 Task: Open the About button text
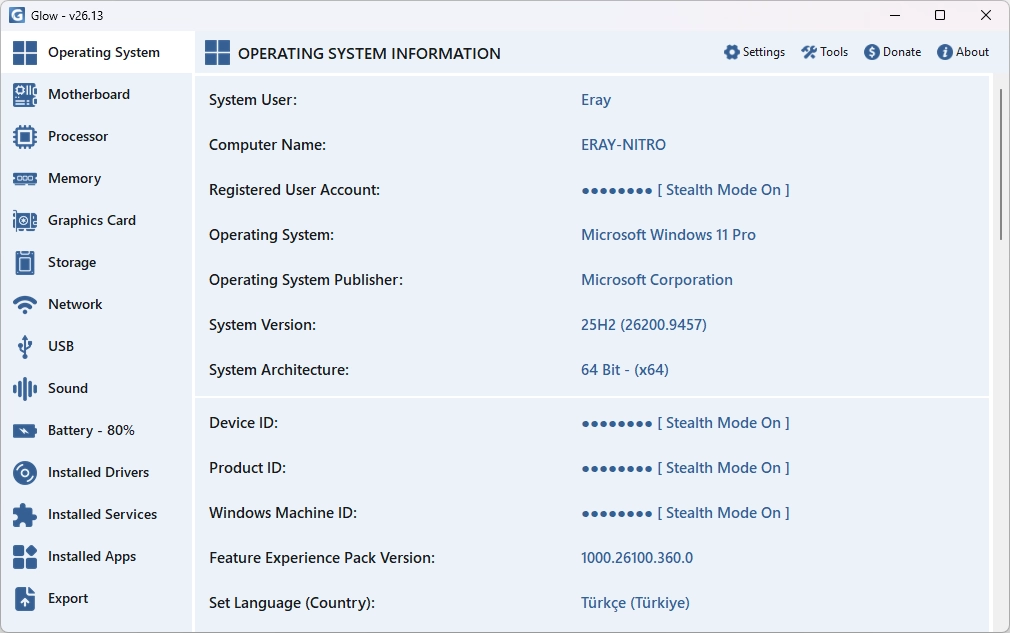973,52
